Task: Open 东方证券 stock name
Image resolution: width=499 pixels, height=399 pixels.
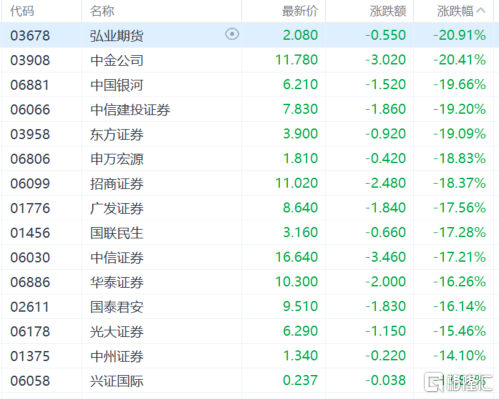Action: pyautogui.click(x=117, y=134)
